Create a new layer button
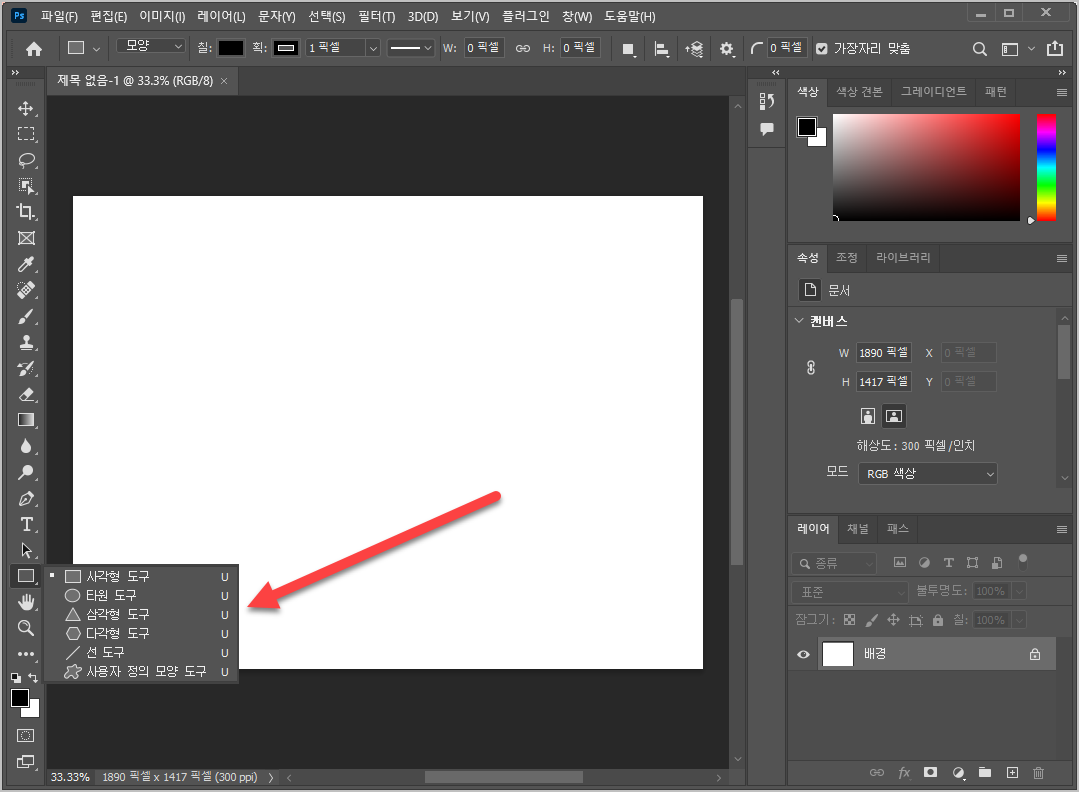Viewport: 1079px width, 792px height. (x=1012, y=773)
